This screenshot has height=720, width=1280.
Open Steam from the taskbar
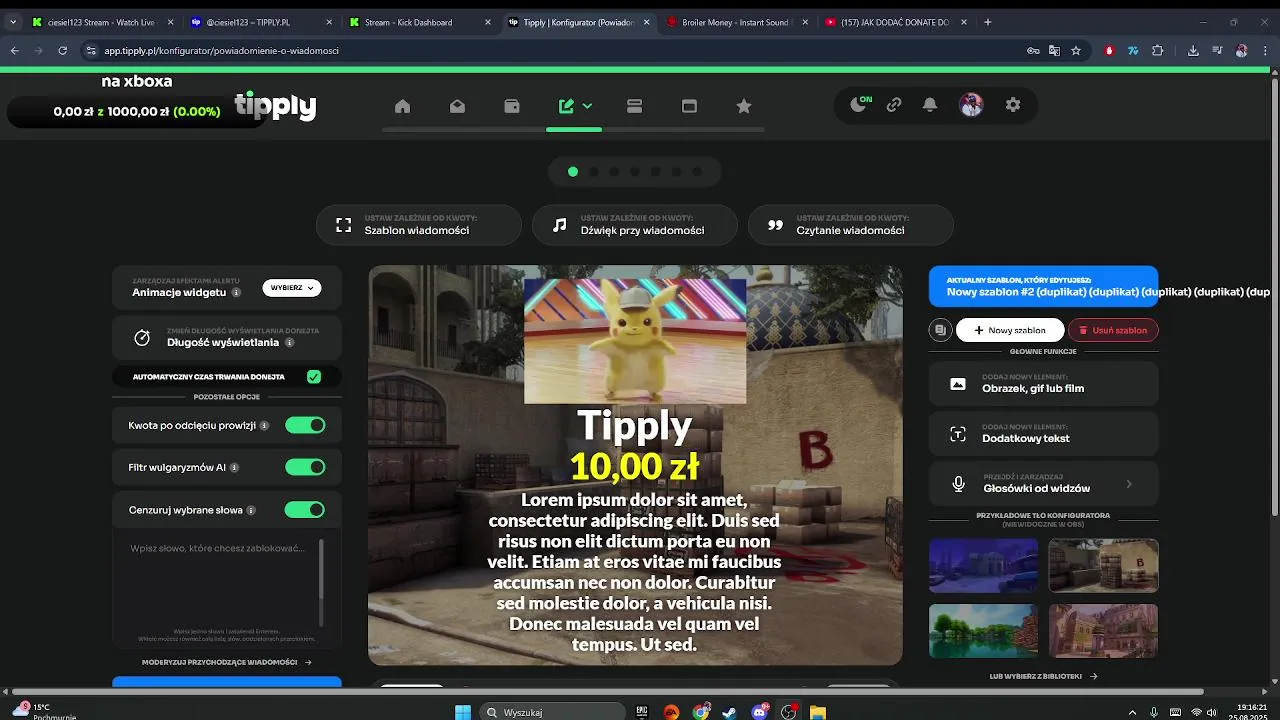pos(731,712)
